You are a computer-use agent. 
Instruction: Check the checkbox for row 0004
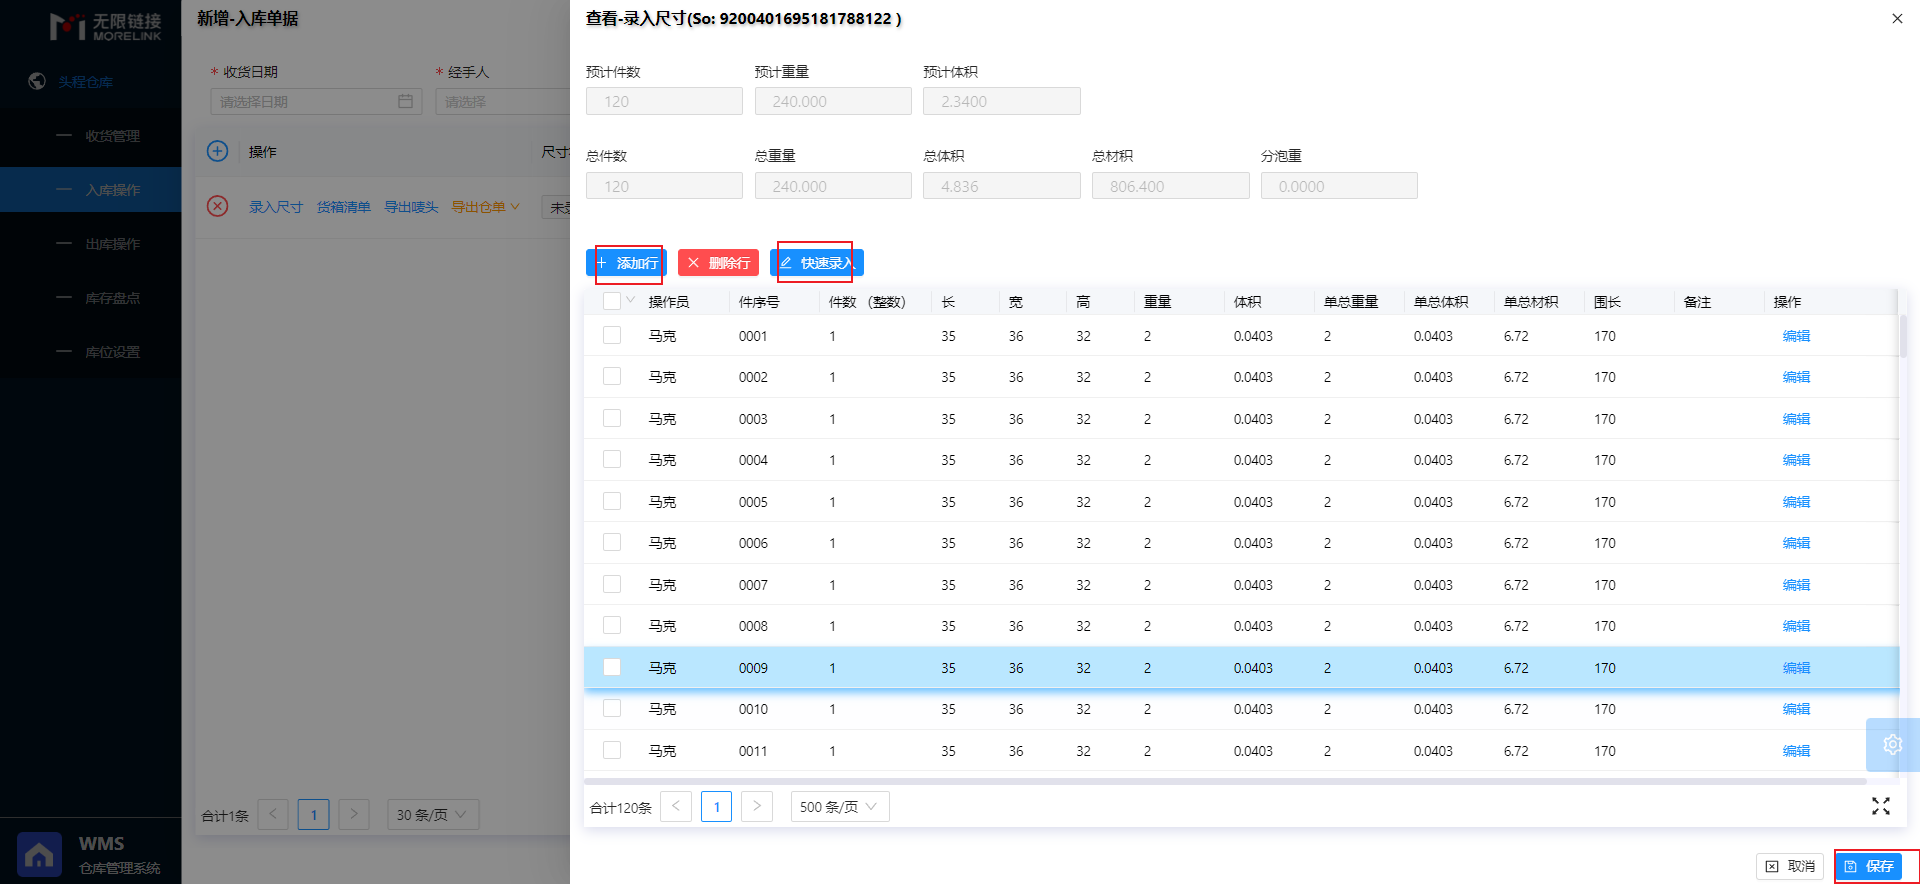coord(612,459)
